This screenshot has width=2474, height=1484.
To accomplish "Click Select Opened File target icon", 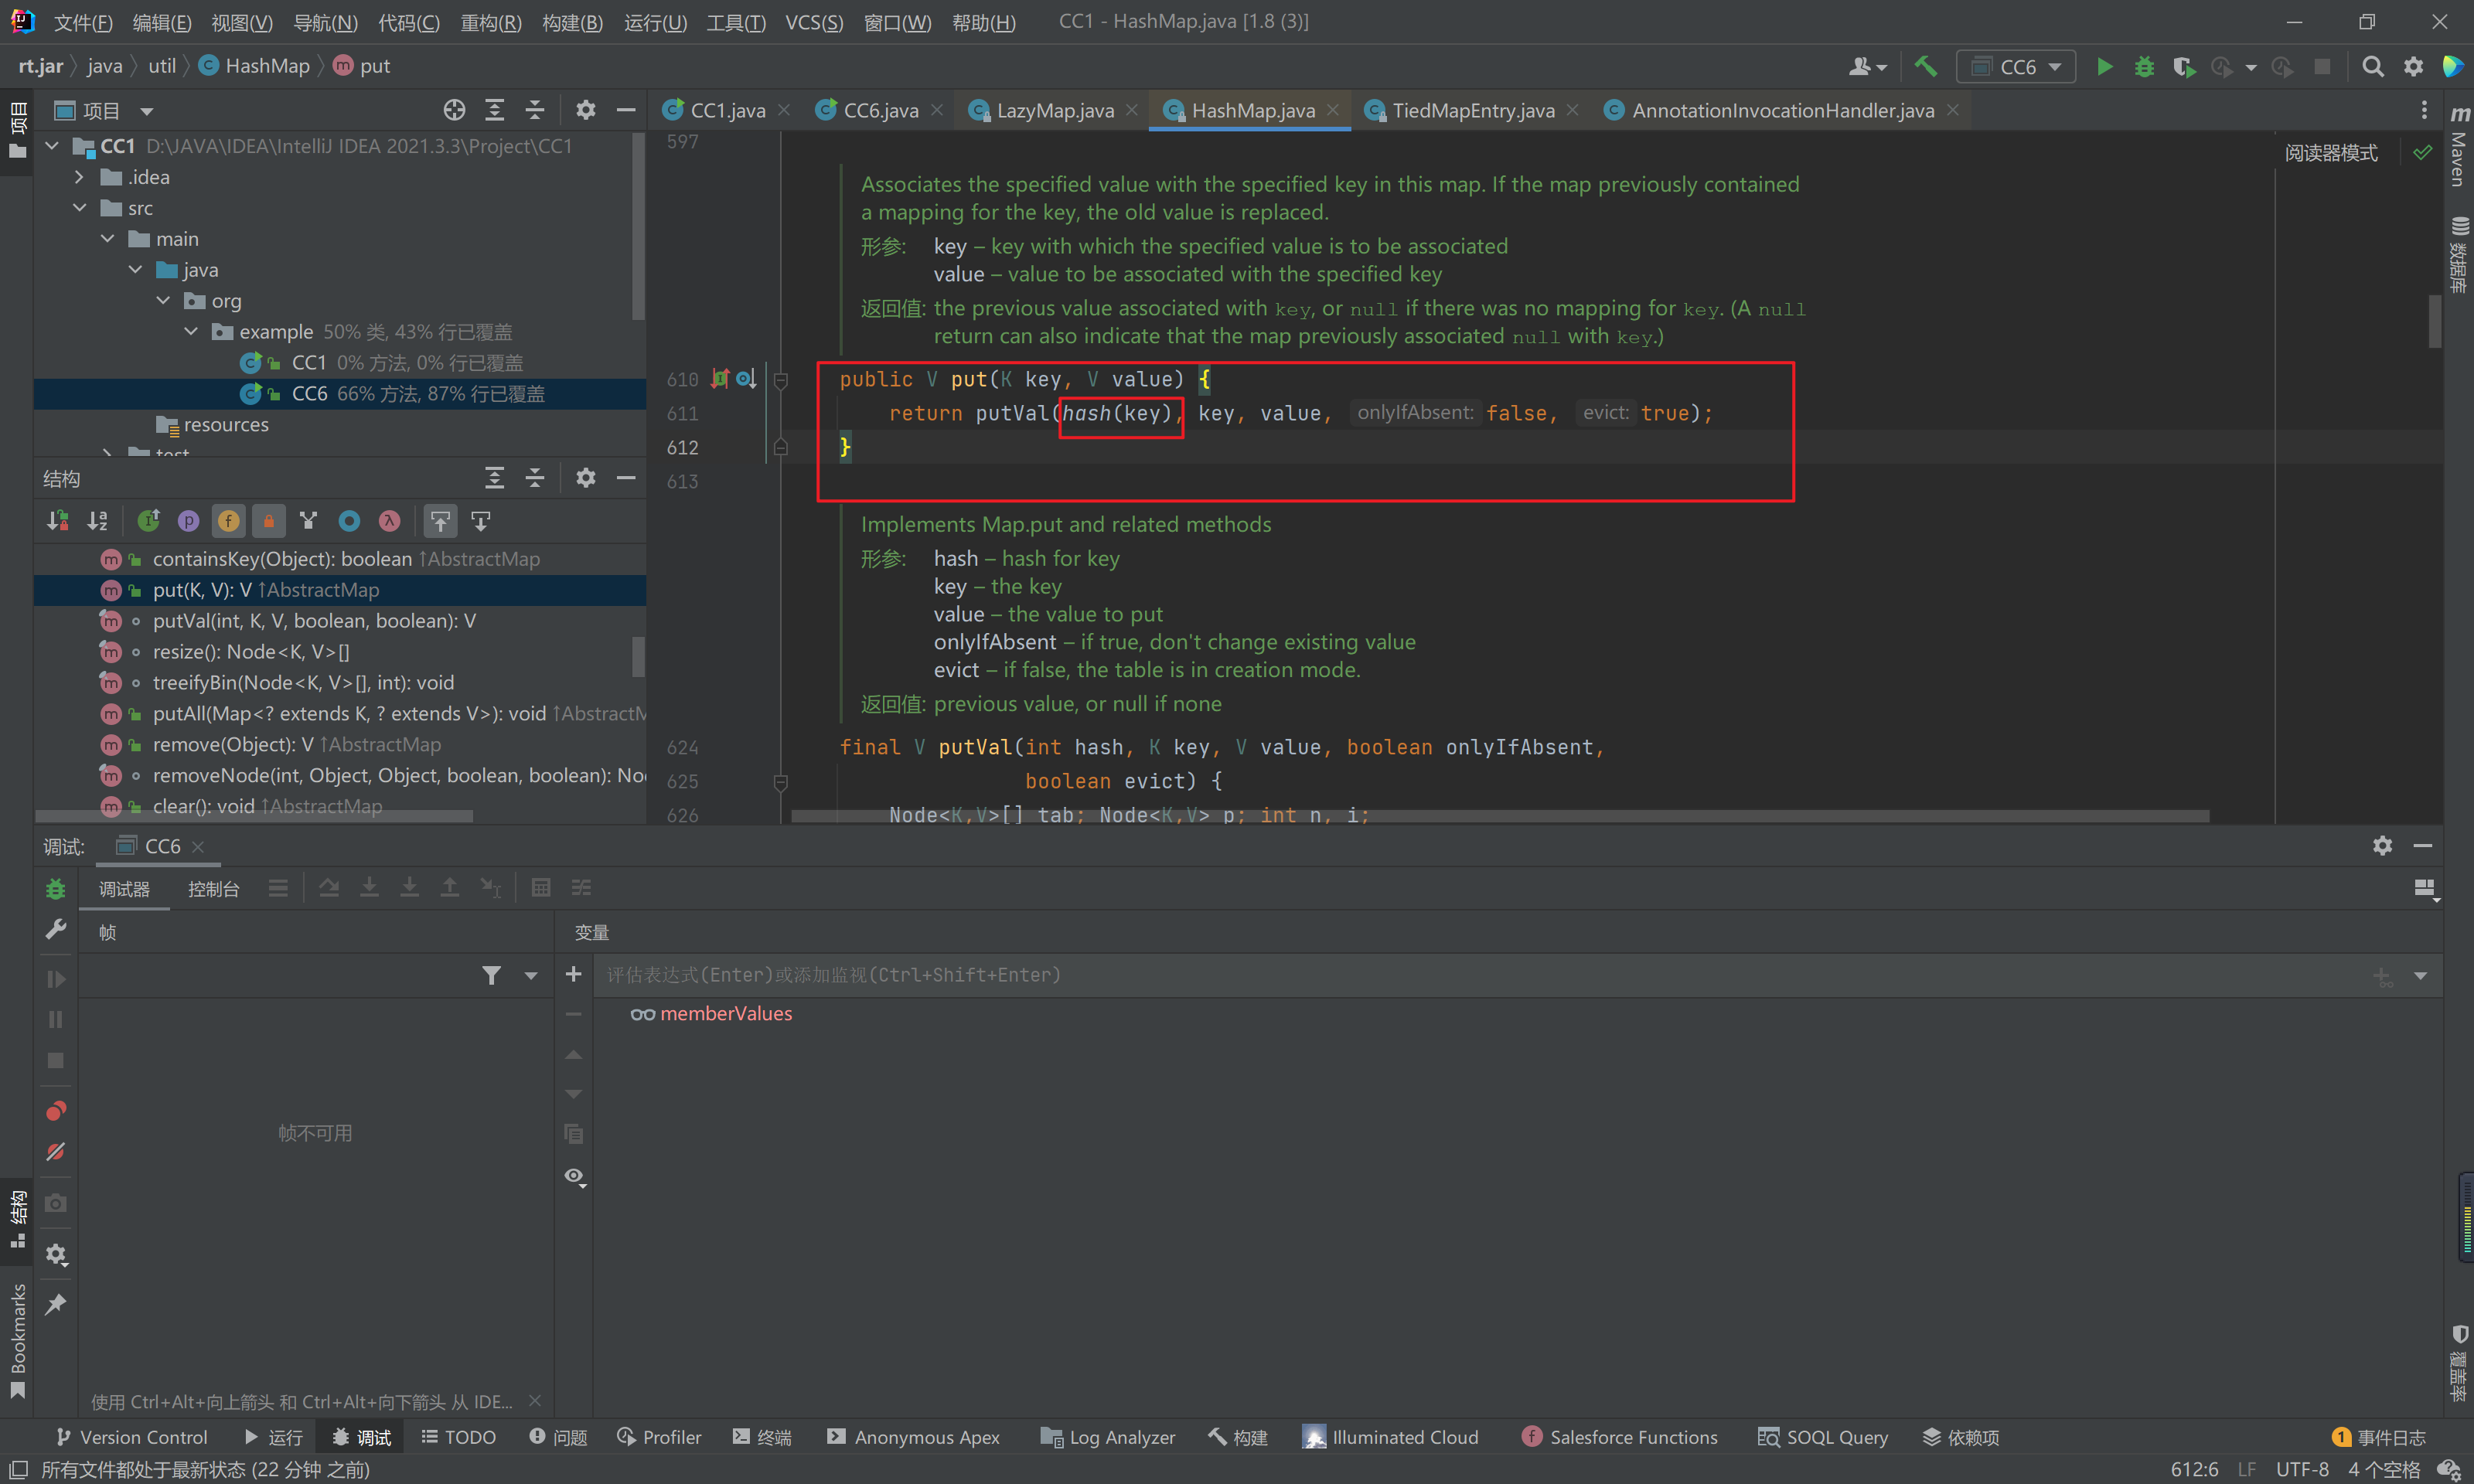I will [x=454, y=110].
